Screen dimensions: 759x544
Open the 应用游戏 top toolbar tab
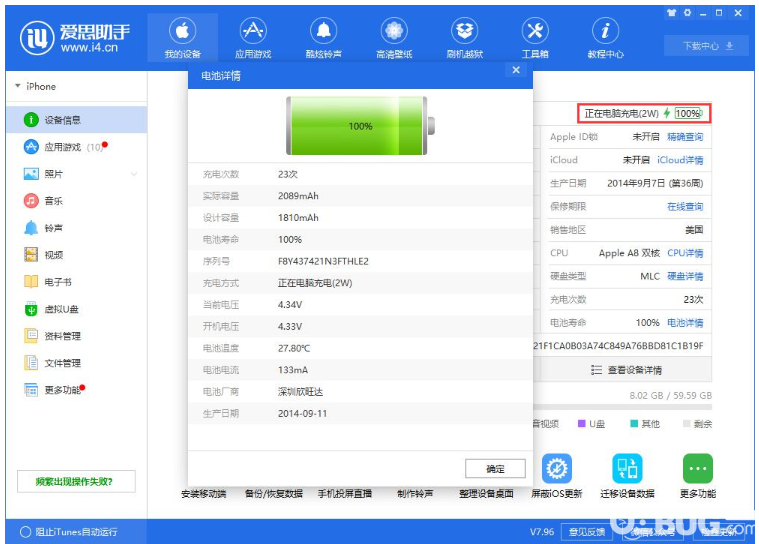coord(253,38)
